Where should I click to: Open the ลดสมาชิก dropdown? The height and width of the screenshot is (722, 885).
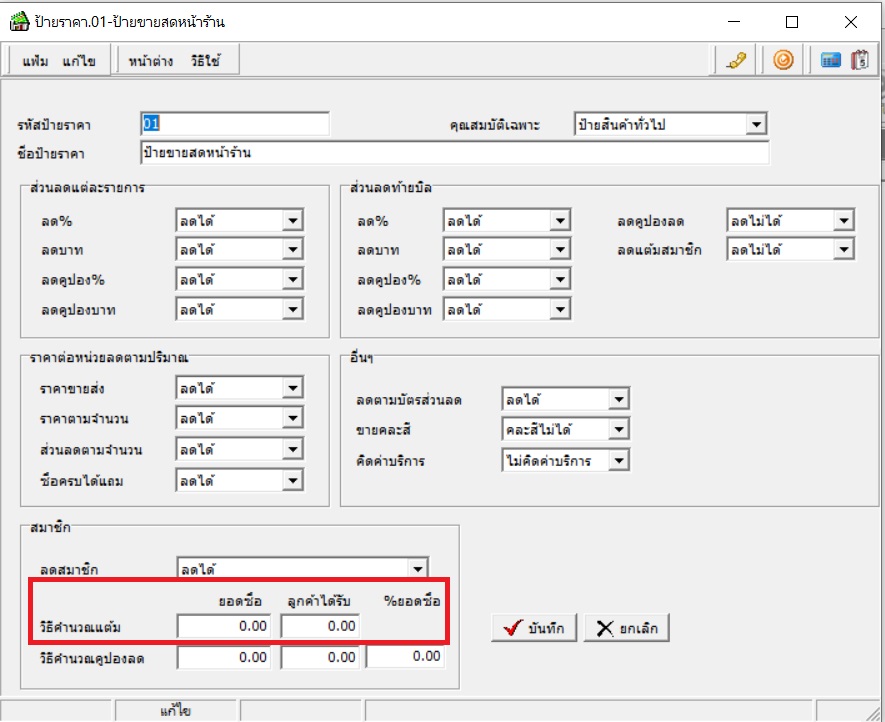tap(417, 568)
